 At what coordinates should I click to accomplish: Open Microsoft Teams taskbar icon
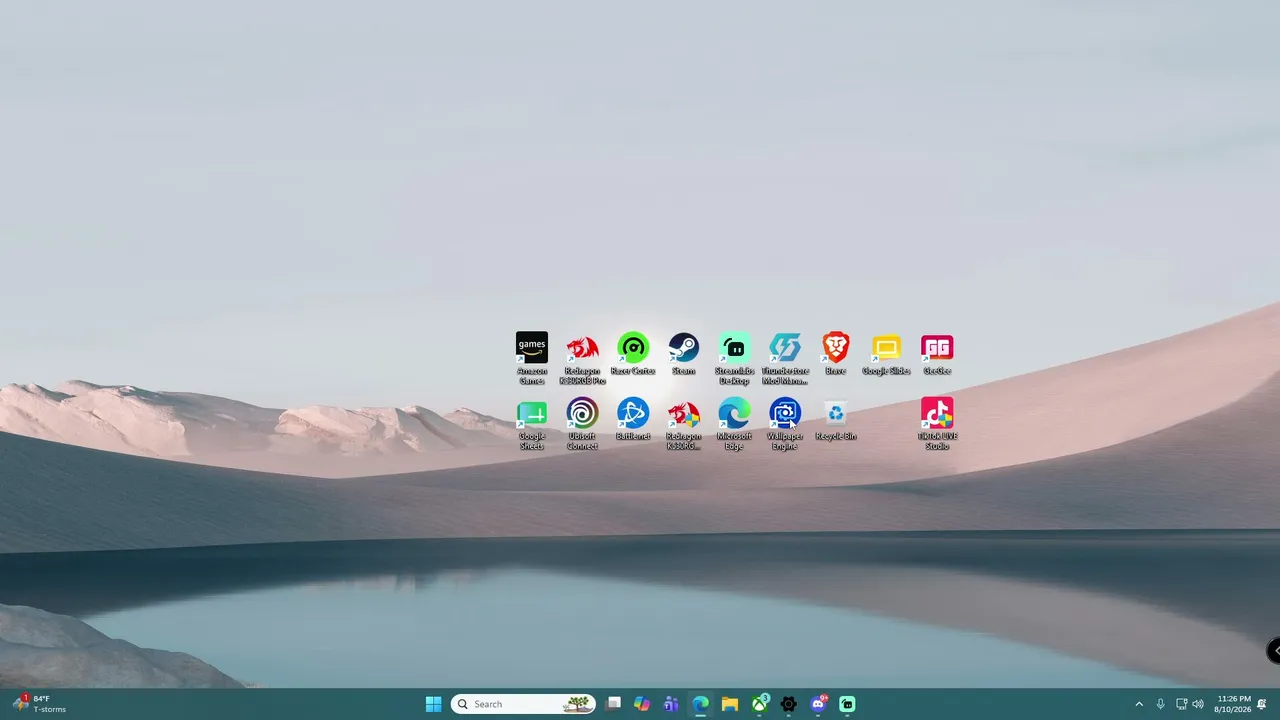(x=671, y=704)
